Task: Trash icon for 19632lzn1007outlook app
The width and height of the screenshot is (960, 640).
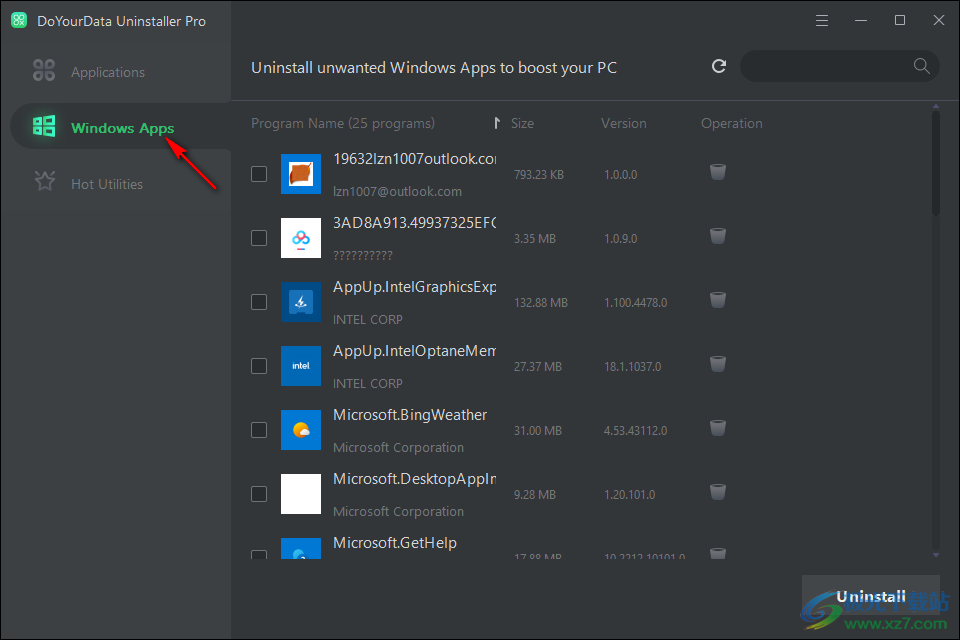Action: point(718,172)
